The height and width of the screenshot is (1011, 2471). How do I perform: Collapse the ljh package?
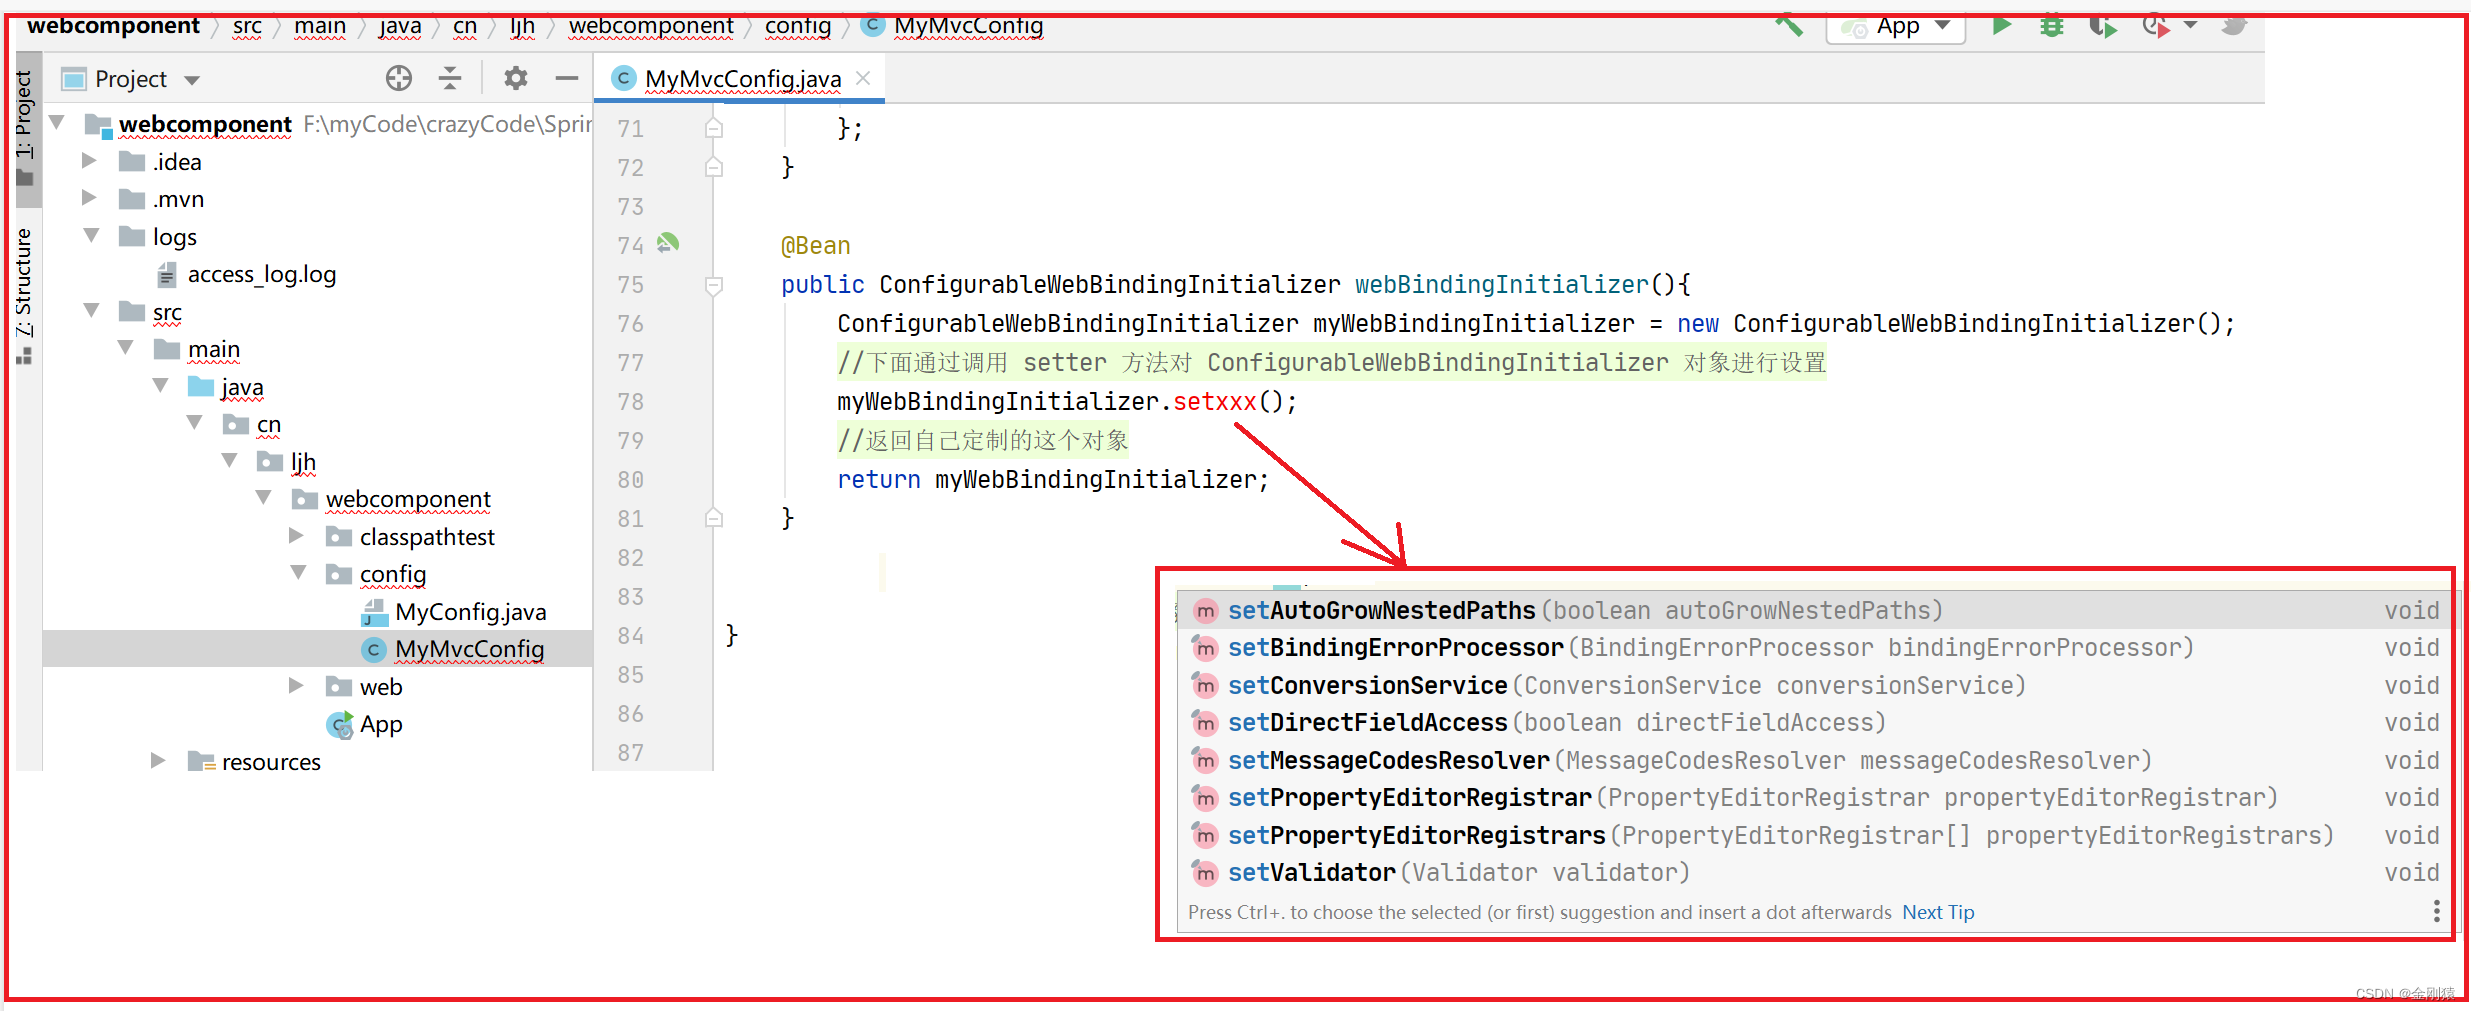[229, 461]
